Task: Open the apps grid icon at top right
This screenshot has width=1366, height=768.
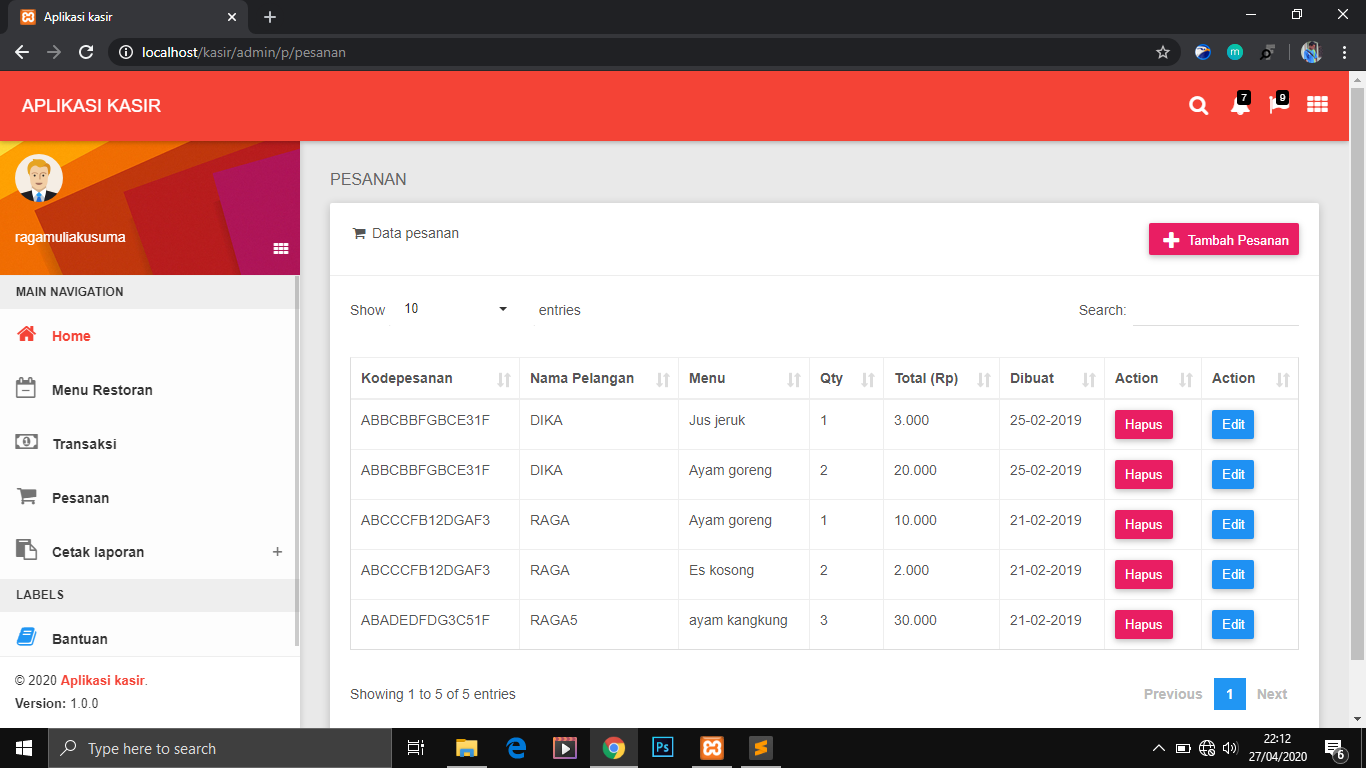Action: [x=1318, y=104]
